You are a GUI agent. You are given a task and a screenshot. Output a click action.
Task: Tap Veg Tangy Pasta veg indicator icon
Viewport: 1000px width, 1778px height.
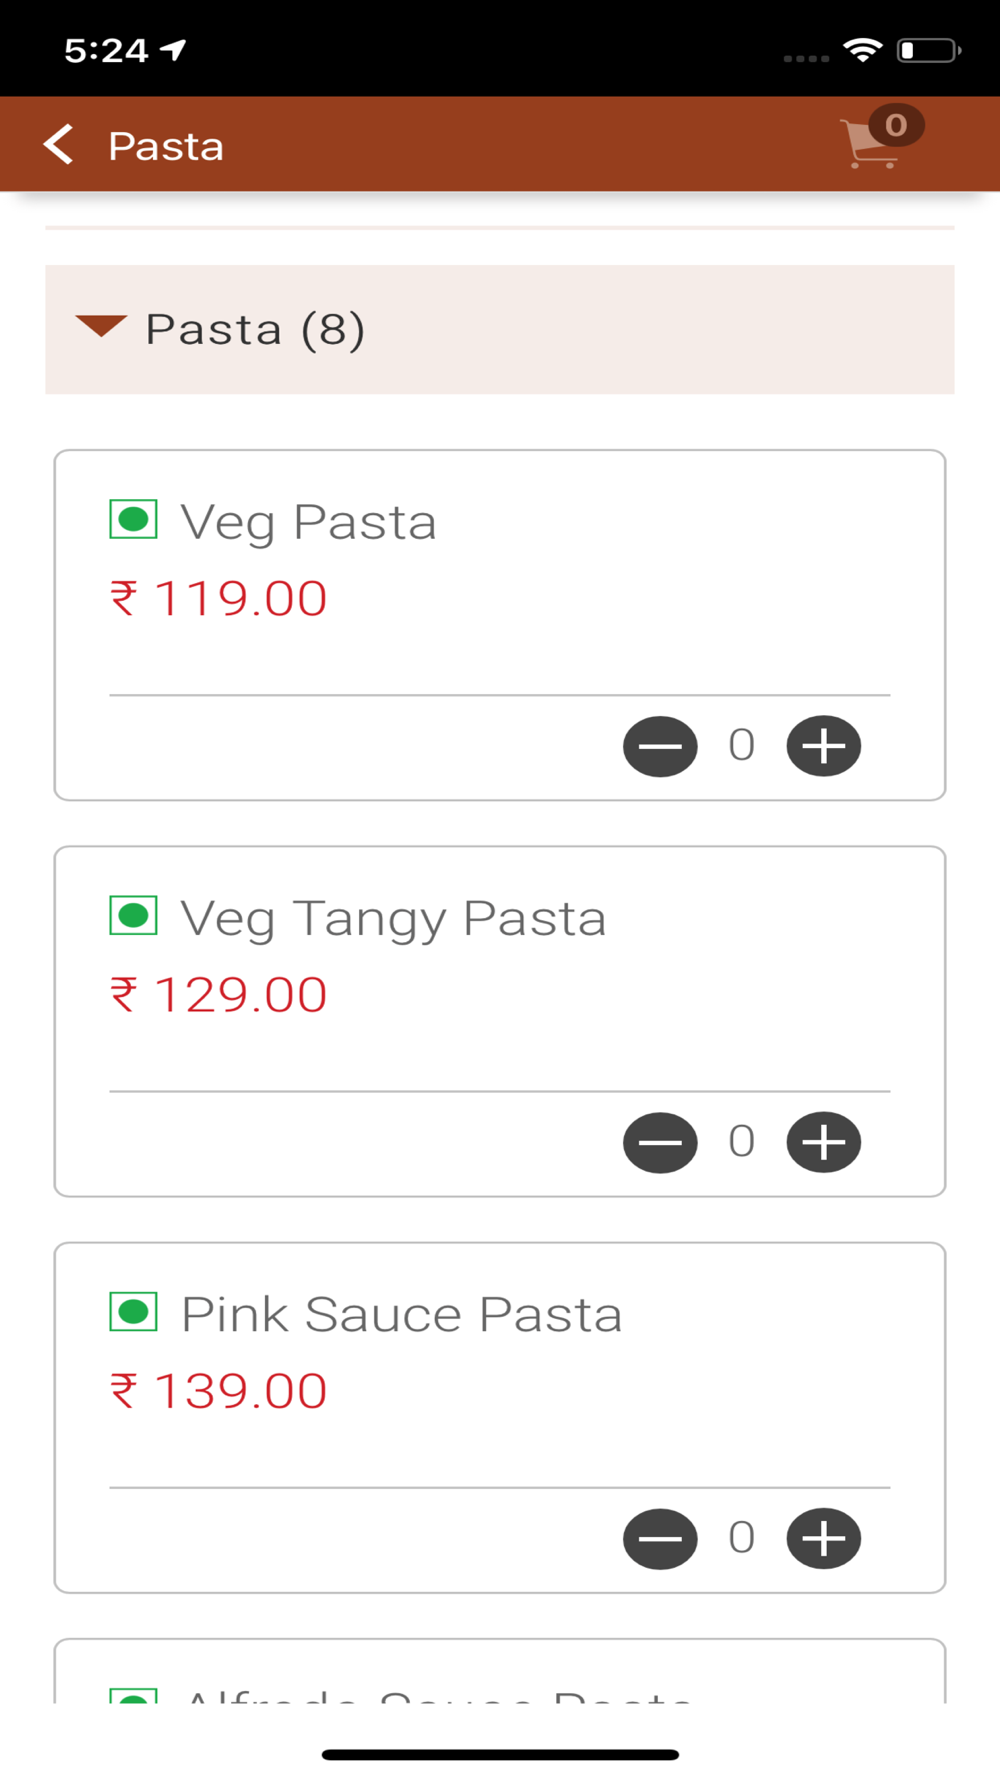pyautogui.click(x=133, y=916)
